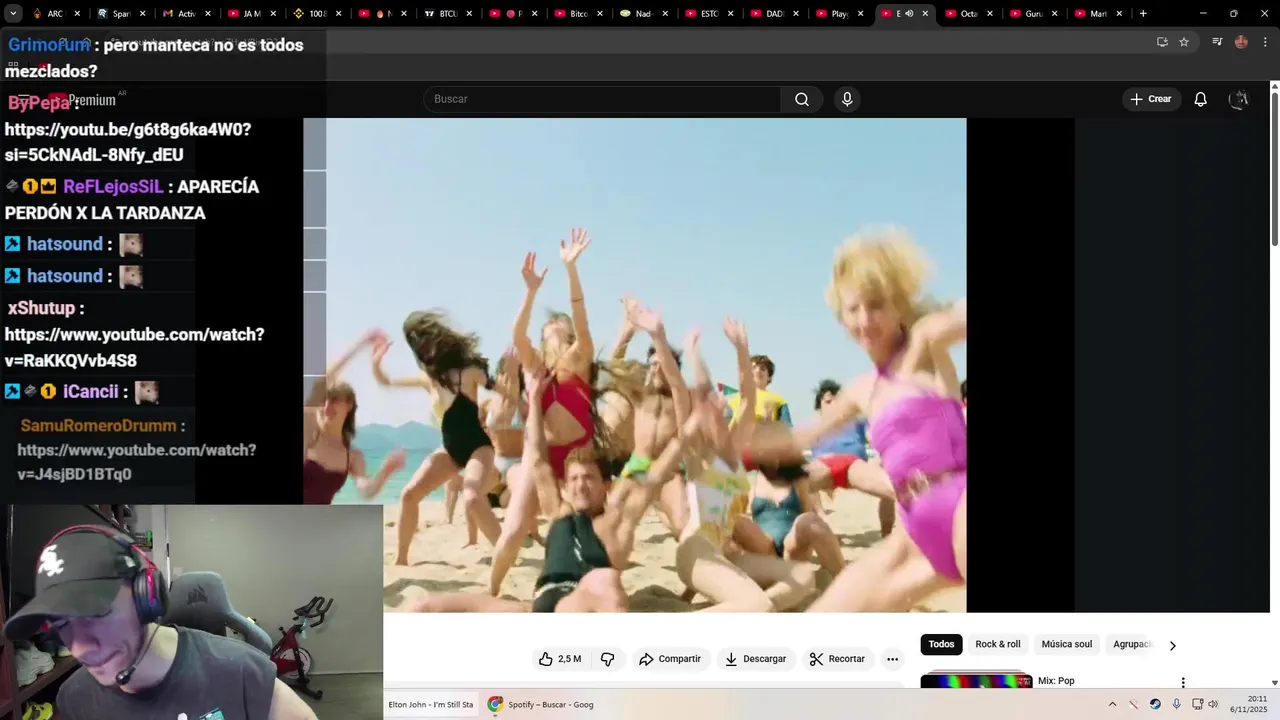The height and width of the screenshot is (720, 1280).
Task: Activate voice search microphone icon
Action: 847,99
